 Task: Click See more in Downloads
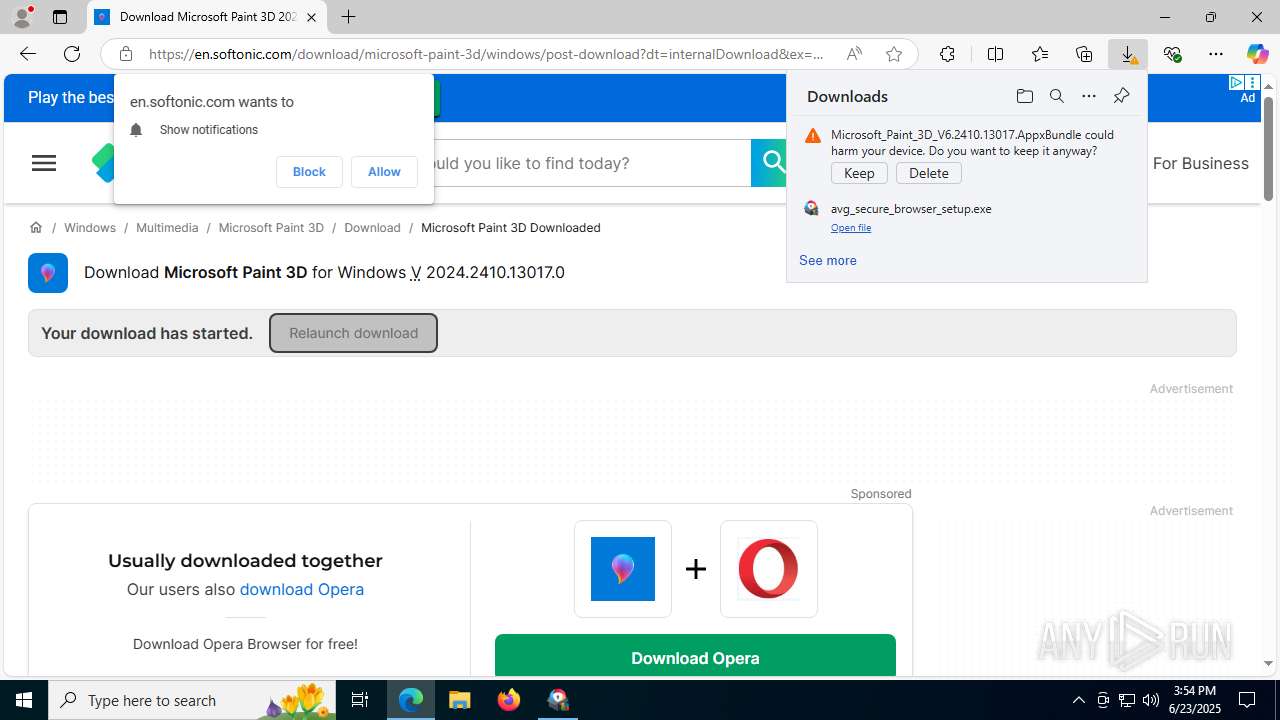828,260
